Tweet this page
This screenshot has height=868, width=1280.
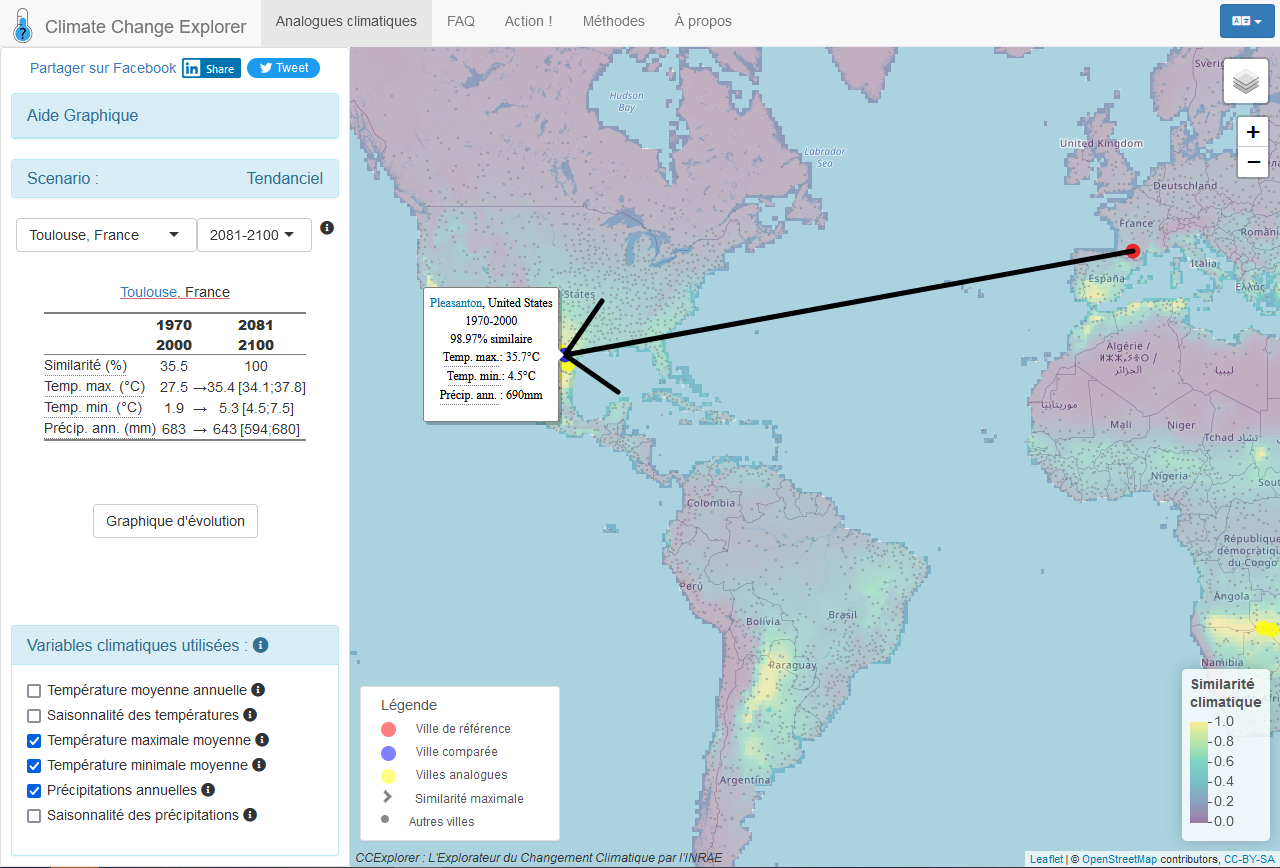(284, 68)
